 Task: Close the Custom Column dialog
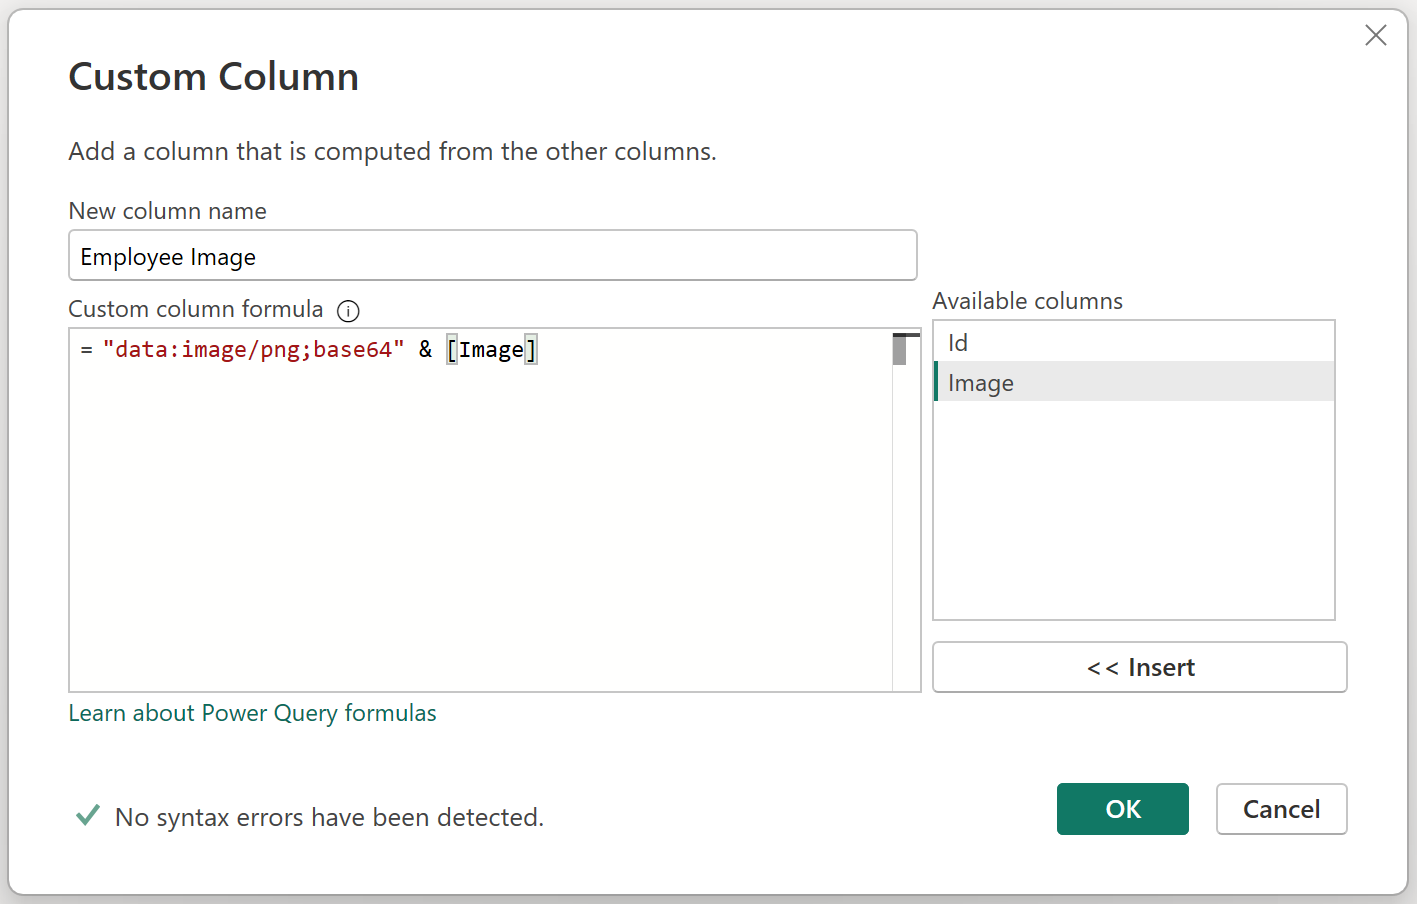[x=1375, y=35]
